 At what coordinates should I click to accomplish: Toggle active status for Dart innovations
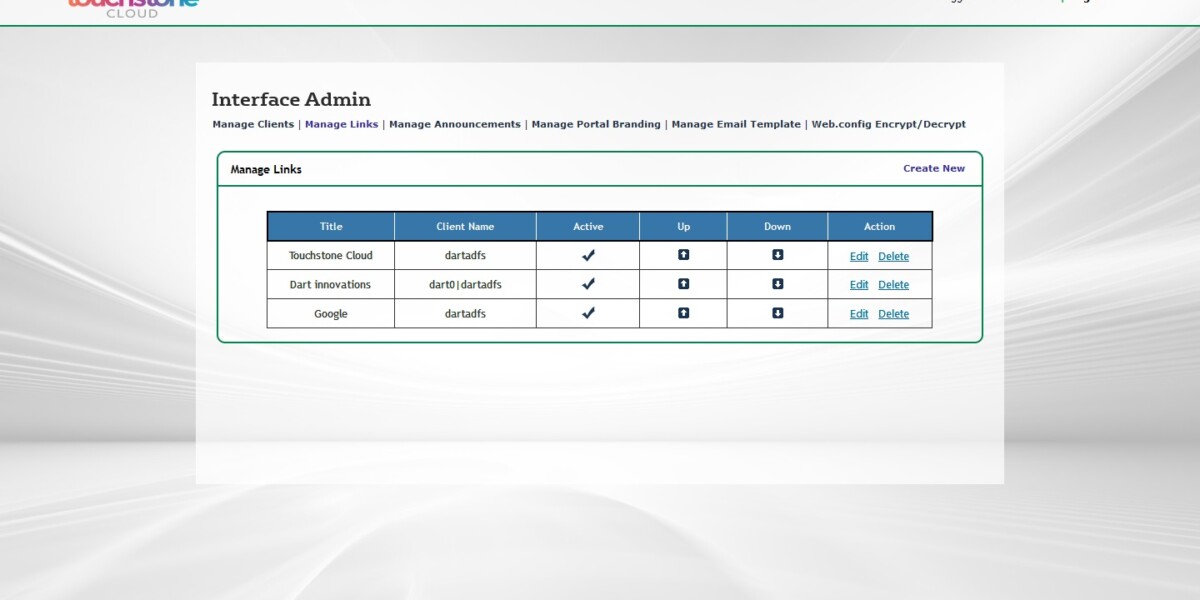(x=587, y=284)
